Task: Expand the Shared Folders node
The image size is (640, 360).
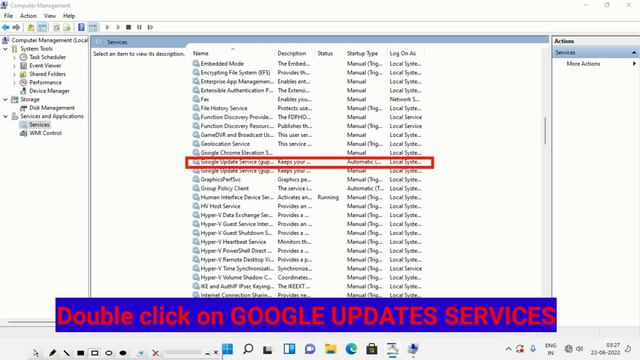Action: pos(15,74)
